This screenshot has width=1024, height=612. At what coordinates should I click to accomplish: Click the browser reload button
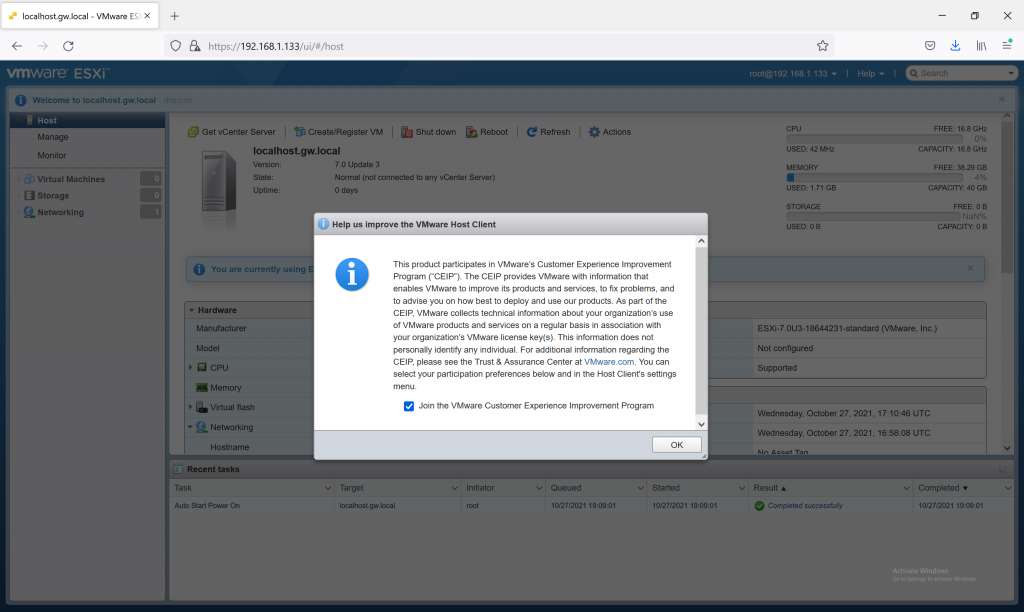pyautogui.click(x=68, y=46)
